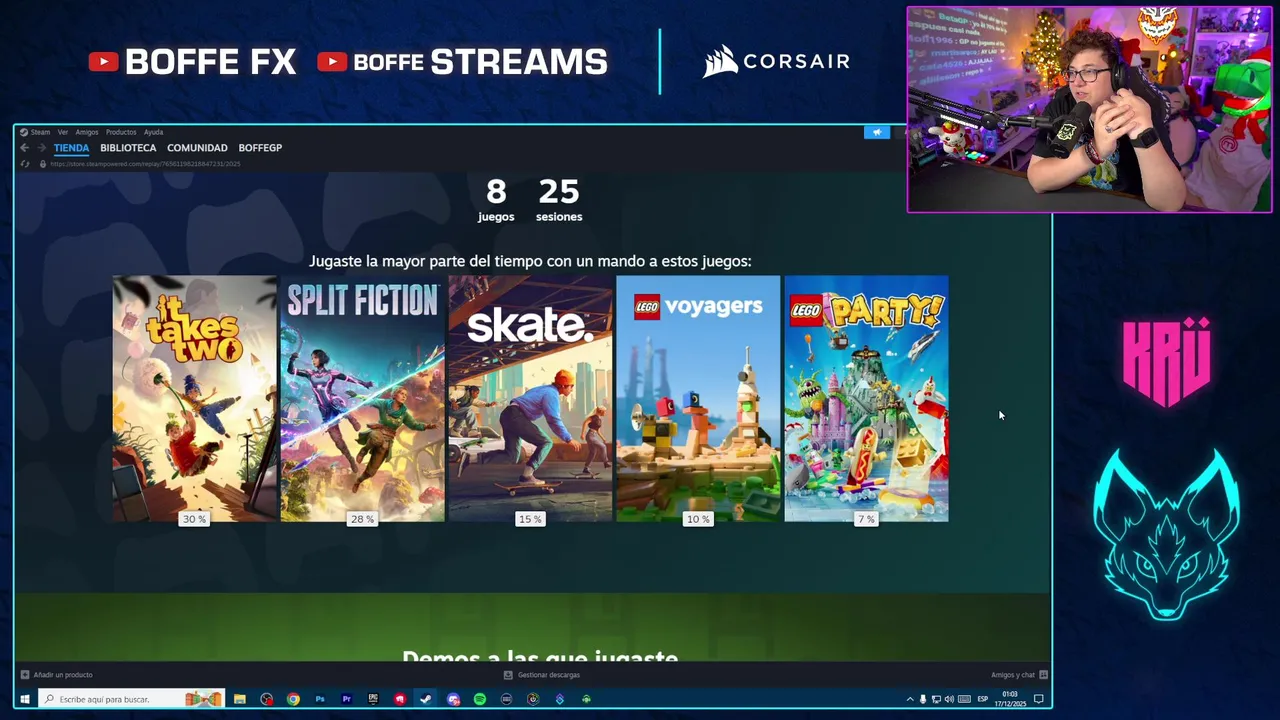Click the 30 % label under It Takes Two
The image size is (1280, 720).
click(x=194, y=519)
